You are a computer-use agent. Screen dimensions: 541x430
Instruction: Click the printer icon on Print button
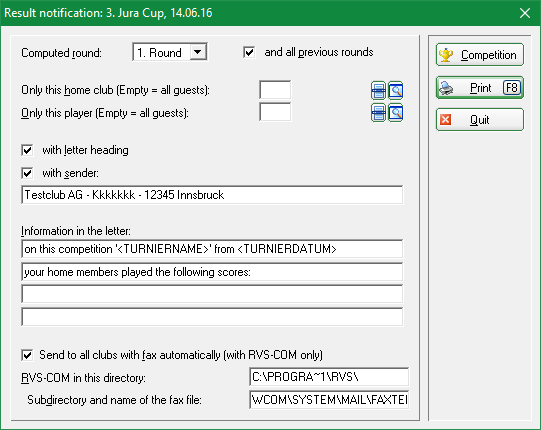(446, 88)
